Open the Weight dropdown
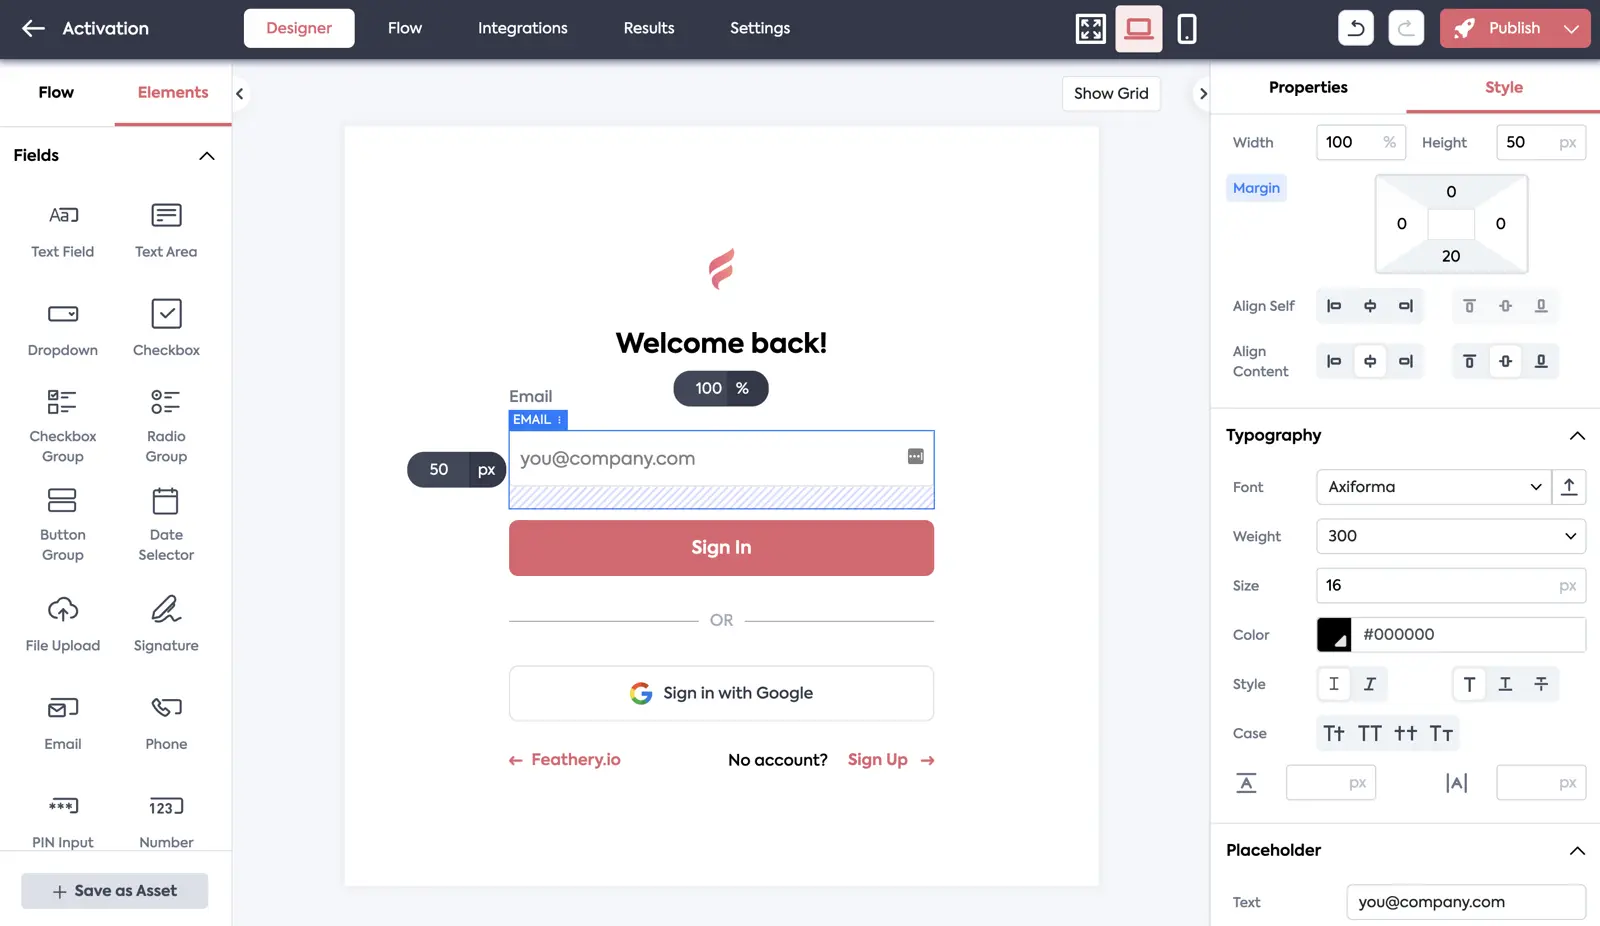The height and width of the screenshot is (926, 1600). pyautogui.click(x=1451, y=536)
